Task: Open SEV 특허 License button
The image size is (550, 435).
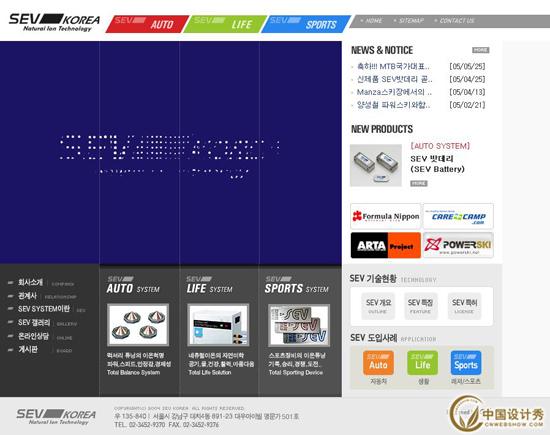Action: pyautogui.click(x=464, y=306)
